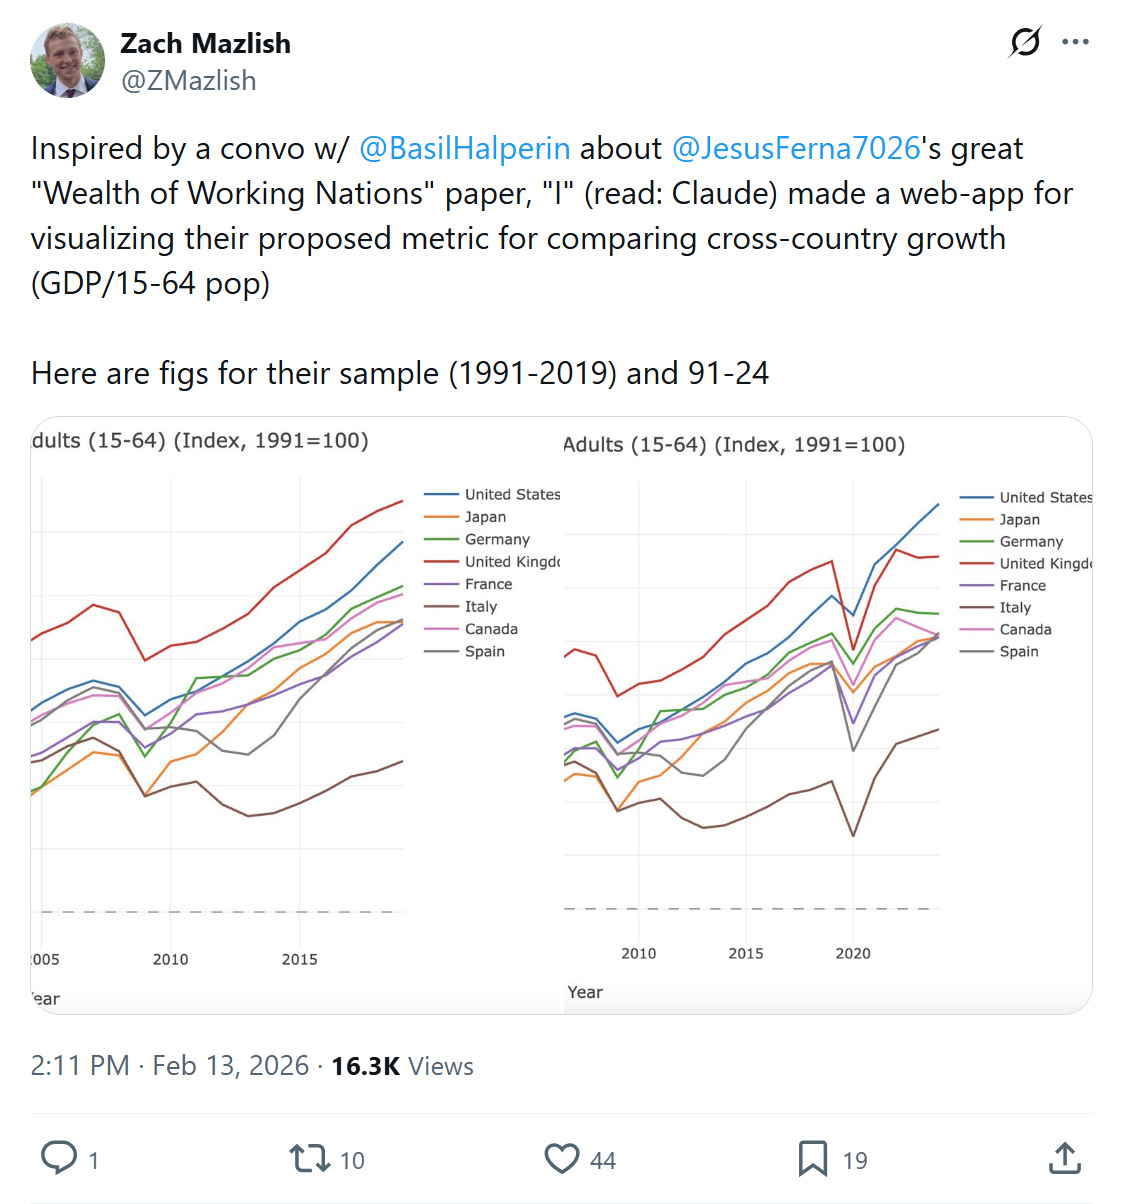Viewport: 1123px width, 1204px height.
Task: Click the @BasilHalperin mention link
Action: [x=464, y=148]
